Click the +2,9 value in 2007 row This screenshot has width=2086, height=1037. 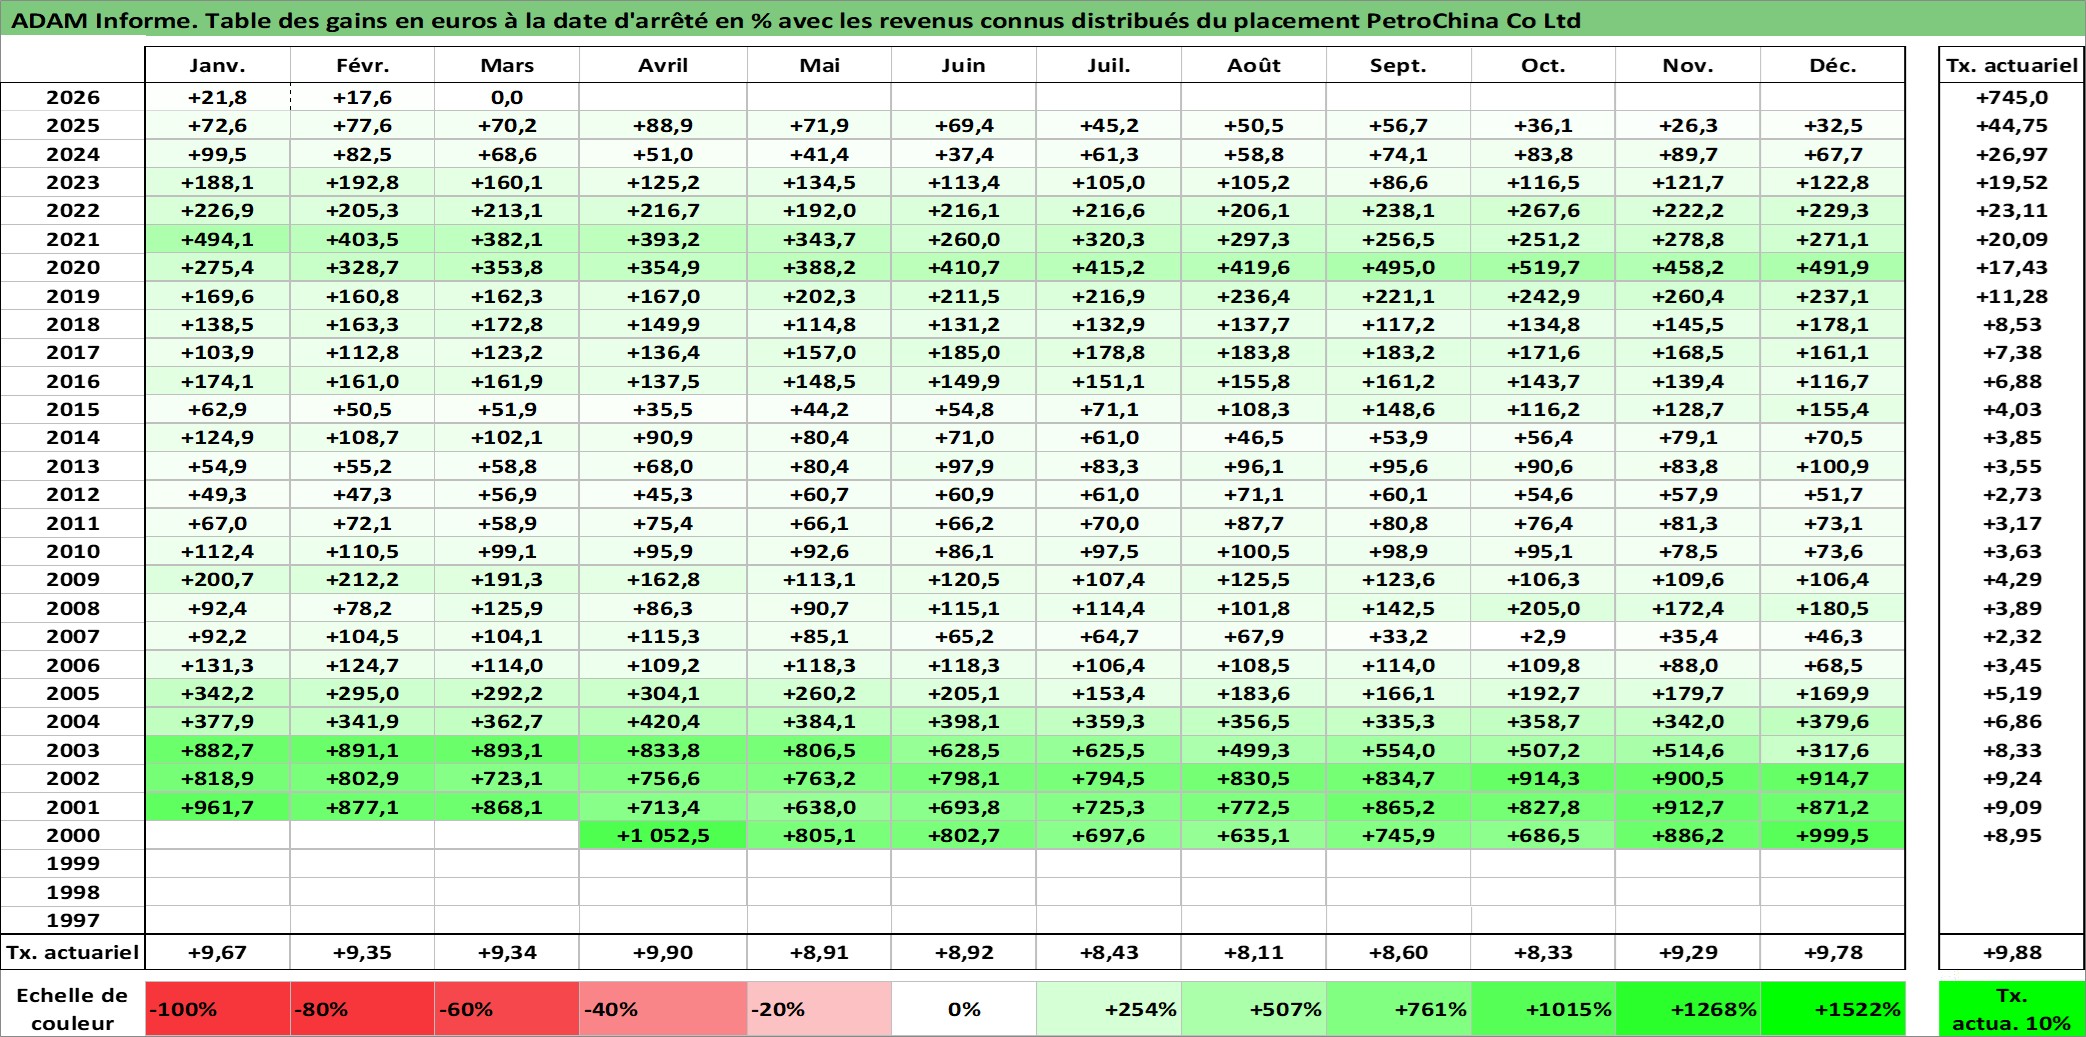pyautogui.click(x=1544, y=636)
